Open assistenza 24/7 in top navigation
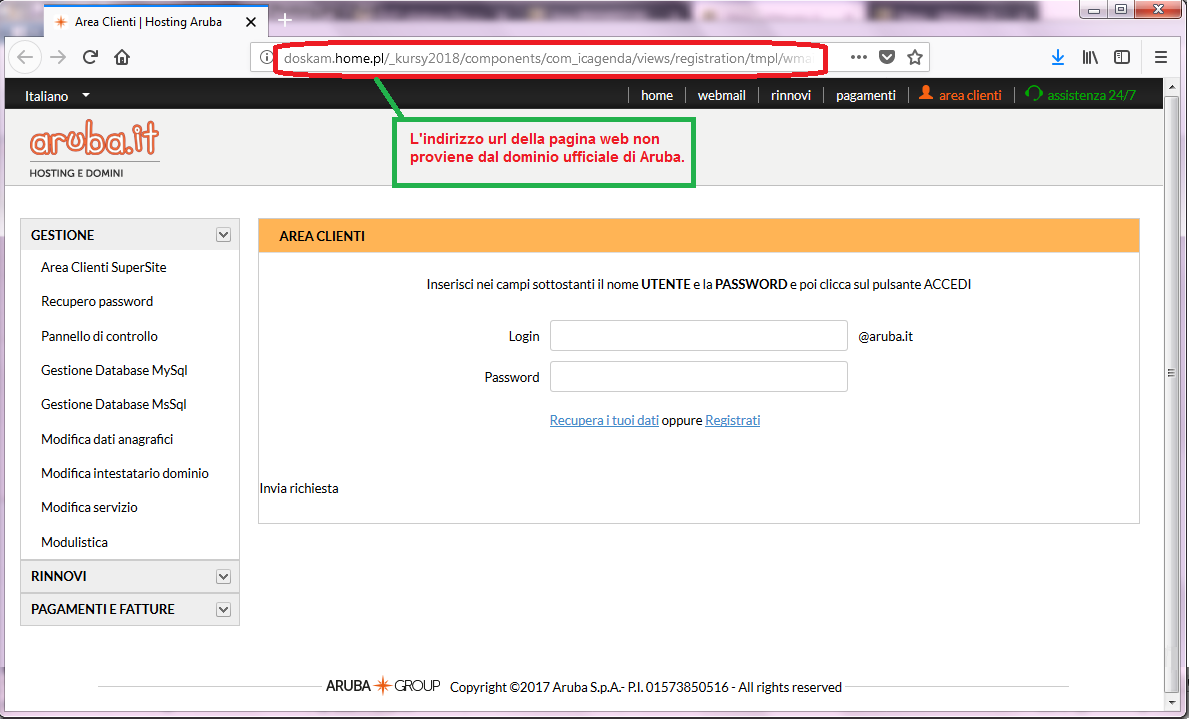1189x719 pixels. pyautogui.click(x=1091, y=96)
